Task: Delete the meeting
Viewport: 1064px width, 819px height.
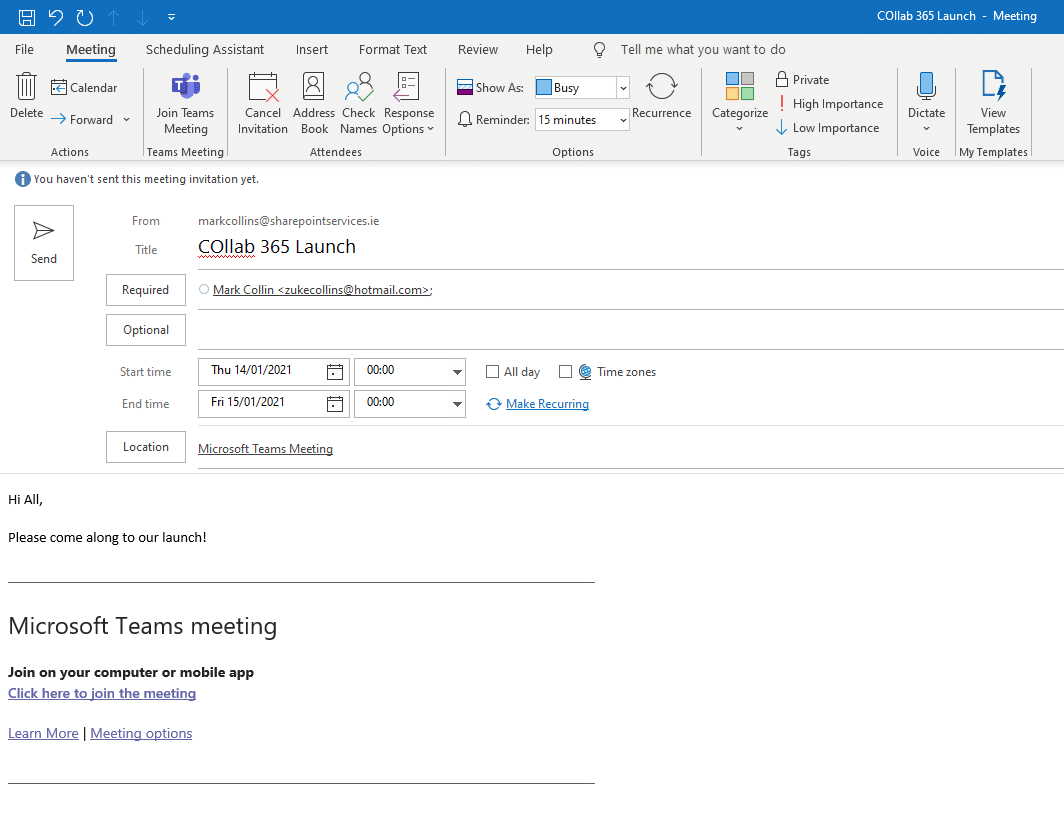Action: point(26,96)
